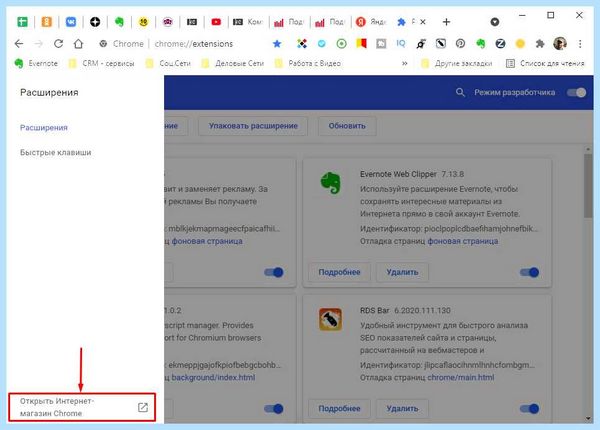The width and height of the screenshot is (600, 430).
Task: Toggle the script manager extension switch
Action: [x=274, y=409]
